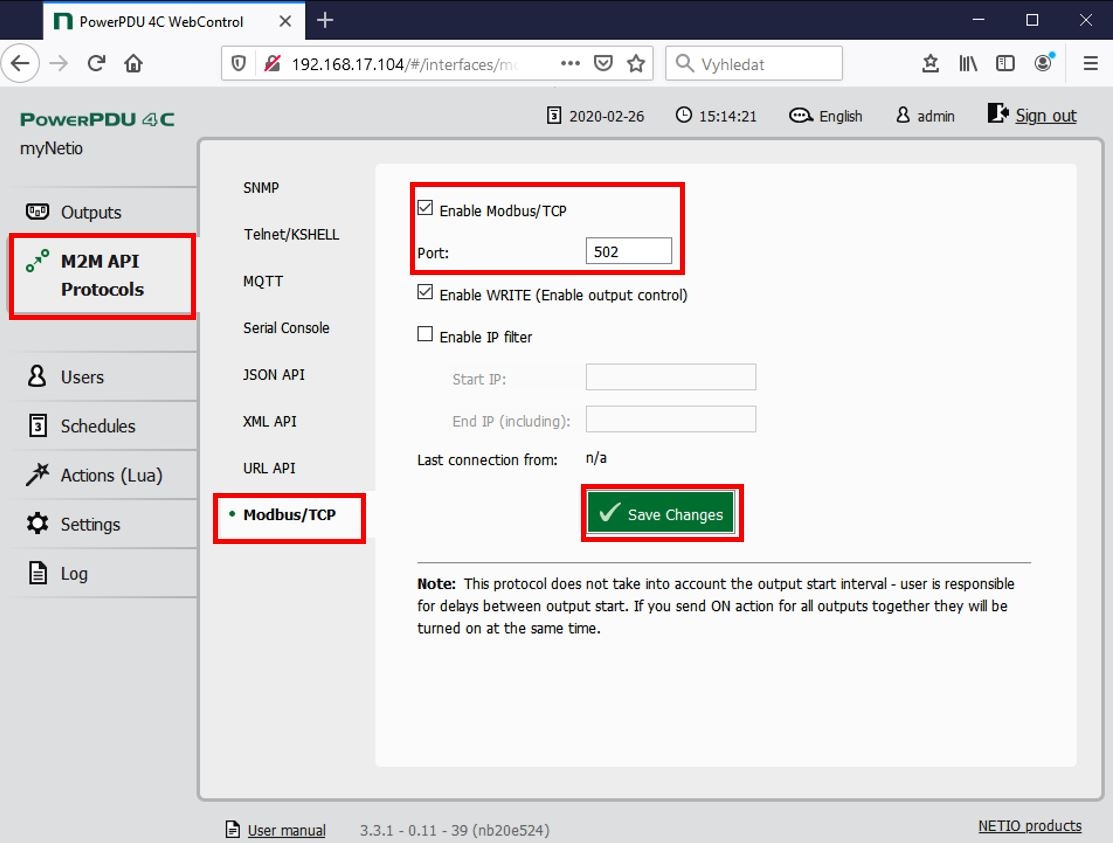Select the Telnet/KSHELL protocol tab
Screen dimensions: 1113x843
pyautogui.click(x=291, y=235)
